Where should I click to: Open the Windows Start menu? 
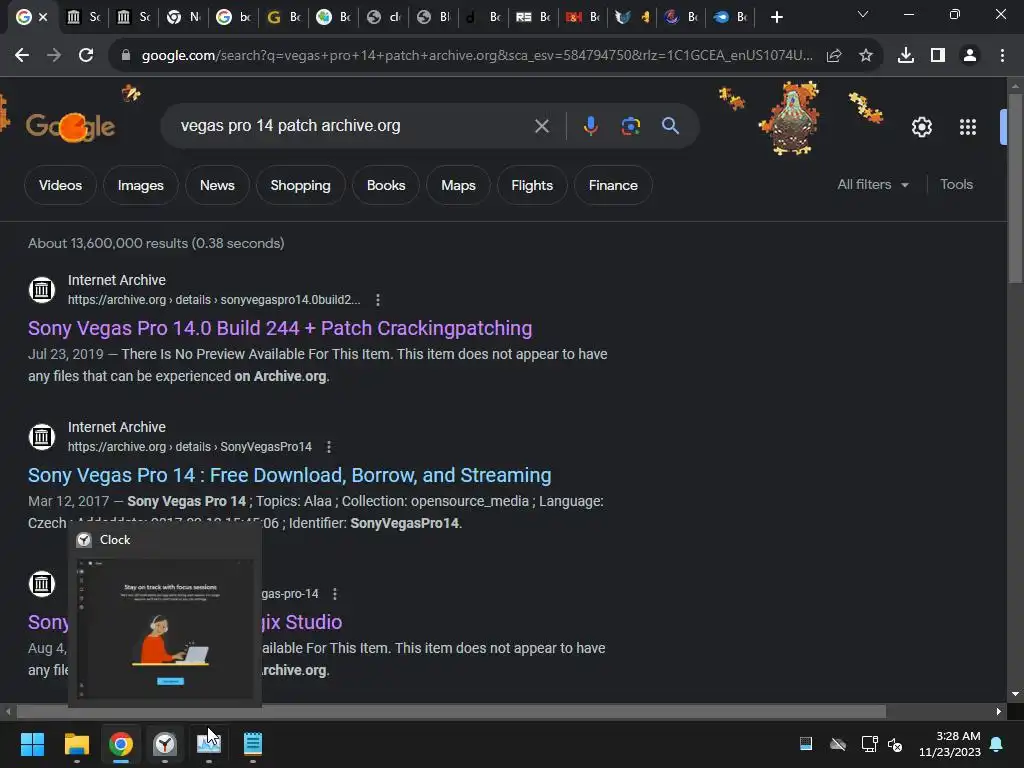(x=32, y=744)
